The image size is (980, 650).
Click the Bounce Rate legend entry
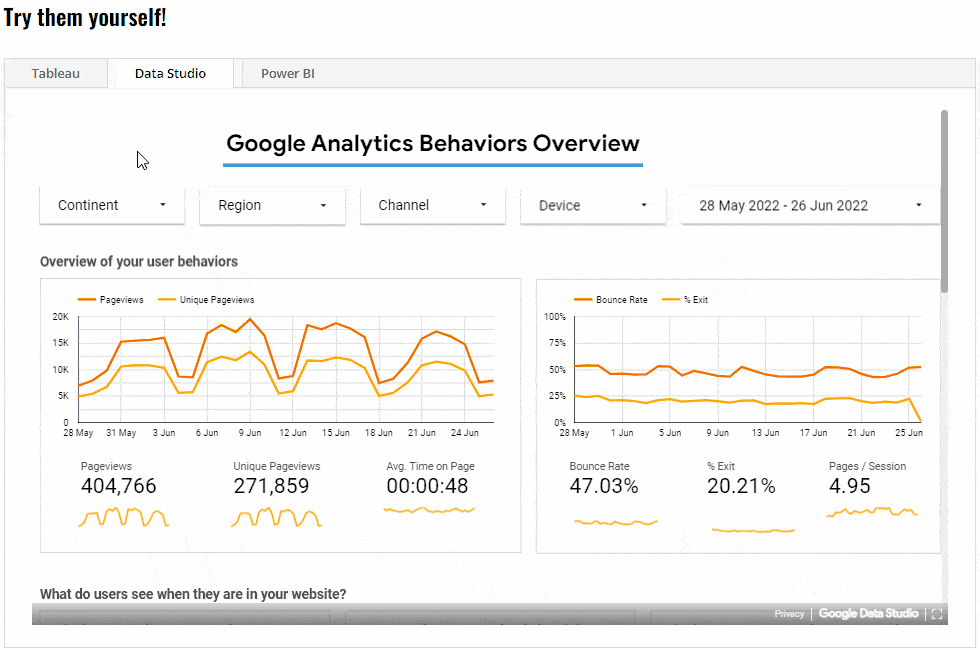(611, 300)
